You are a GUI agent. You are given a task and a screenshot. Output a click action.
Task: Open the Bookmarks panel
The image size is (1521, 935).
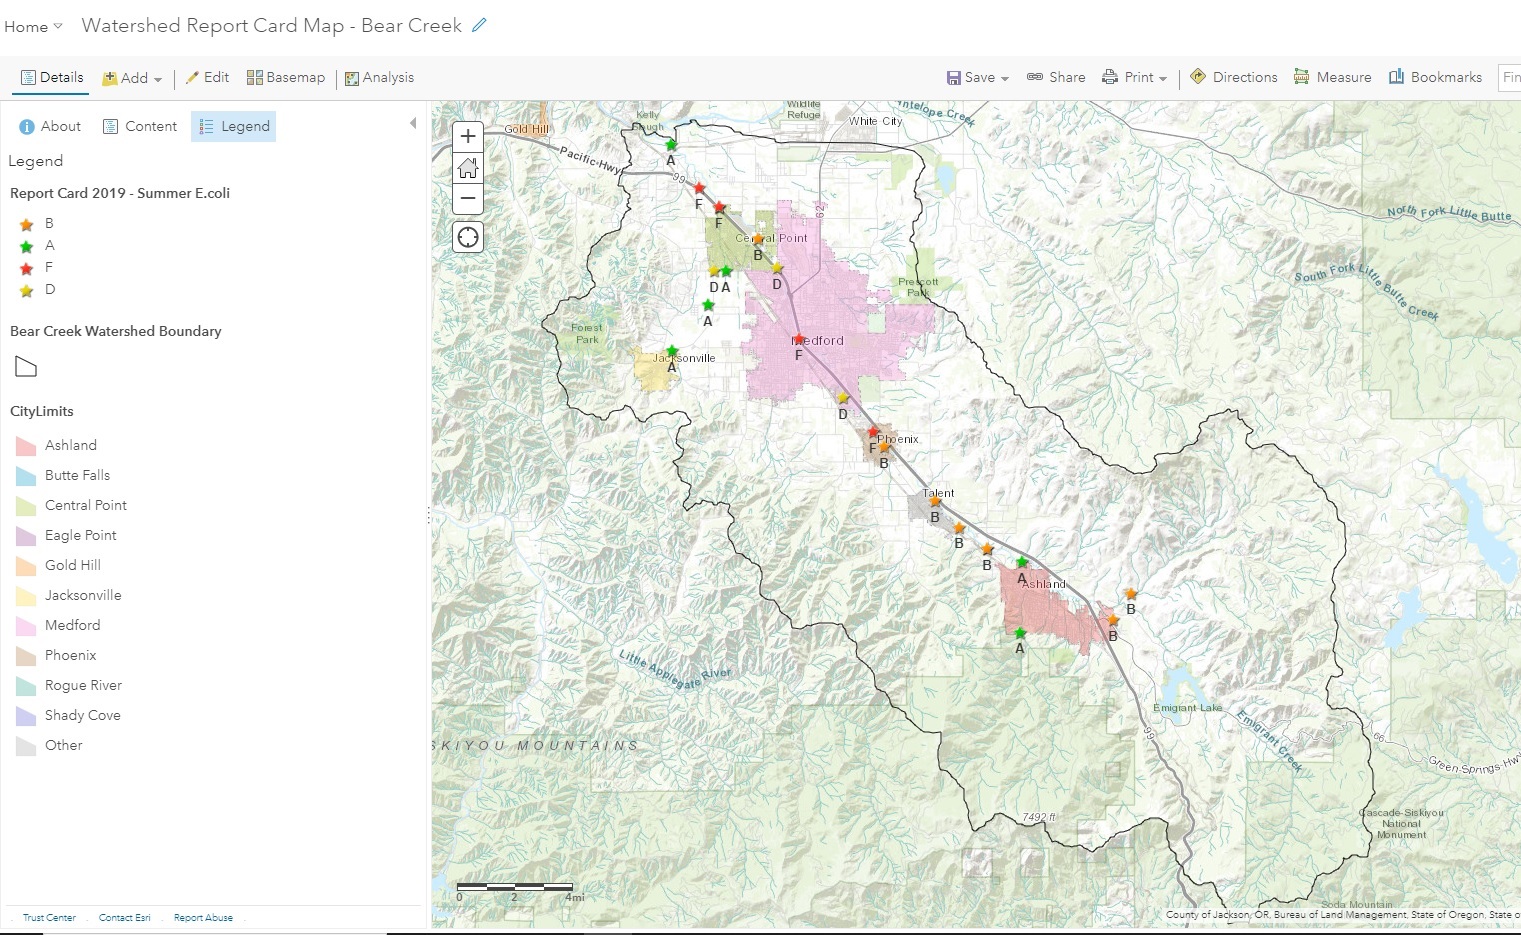pyautogui.click(x=1435, y=77)
